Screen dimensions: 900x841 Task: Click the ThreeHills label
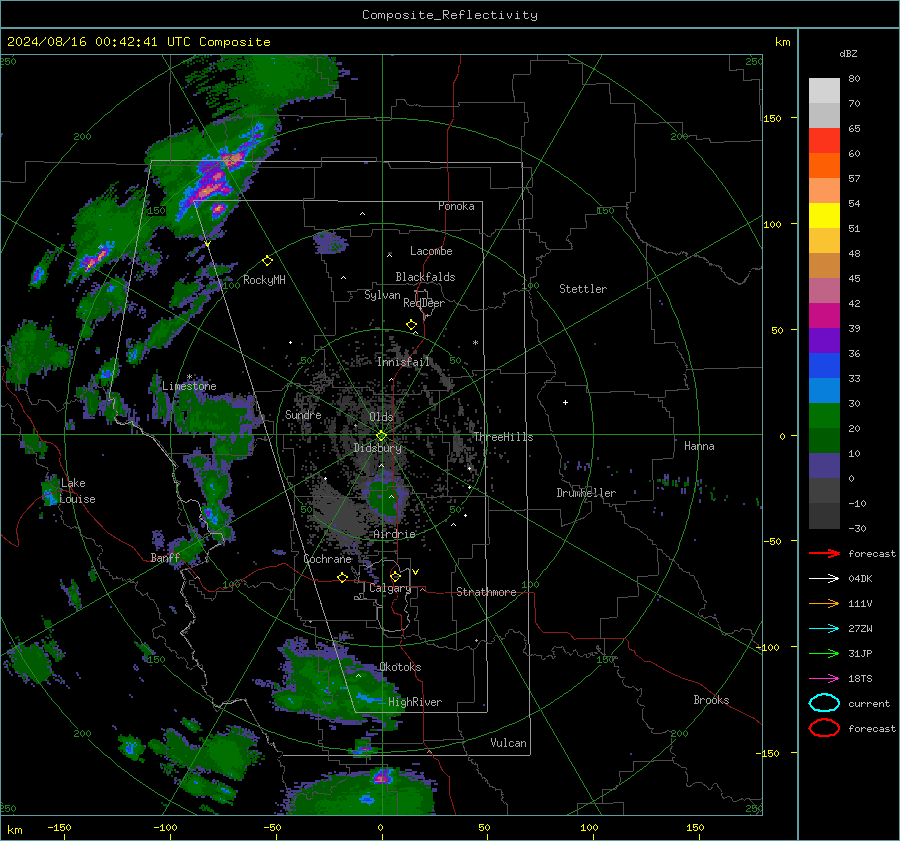click(503, 437)
